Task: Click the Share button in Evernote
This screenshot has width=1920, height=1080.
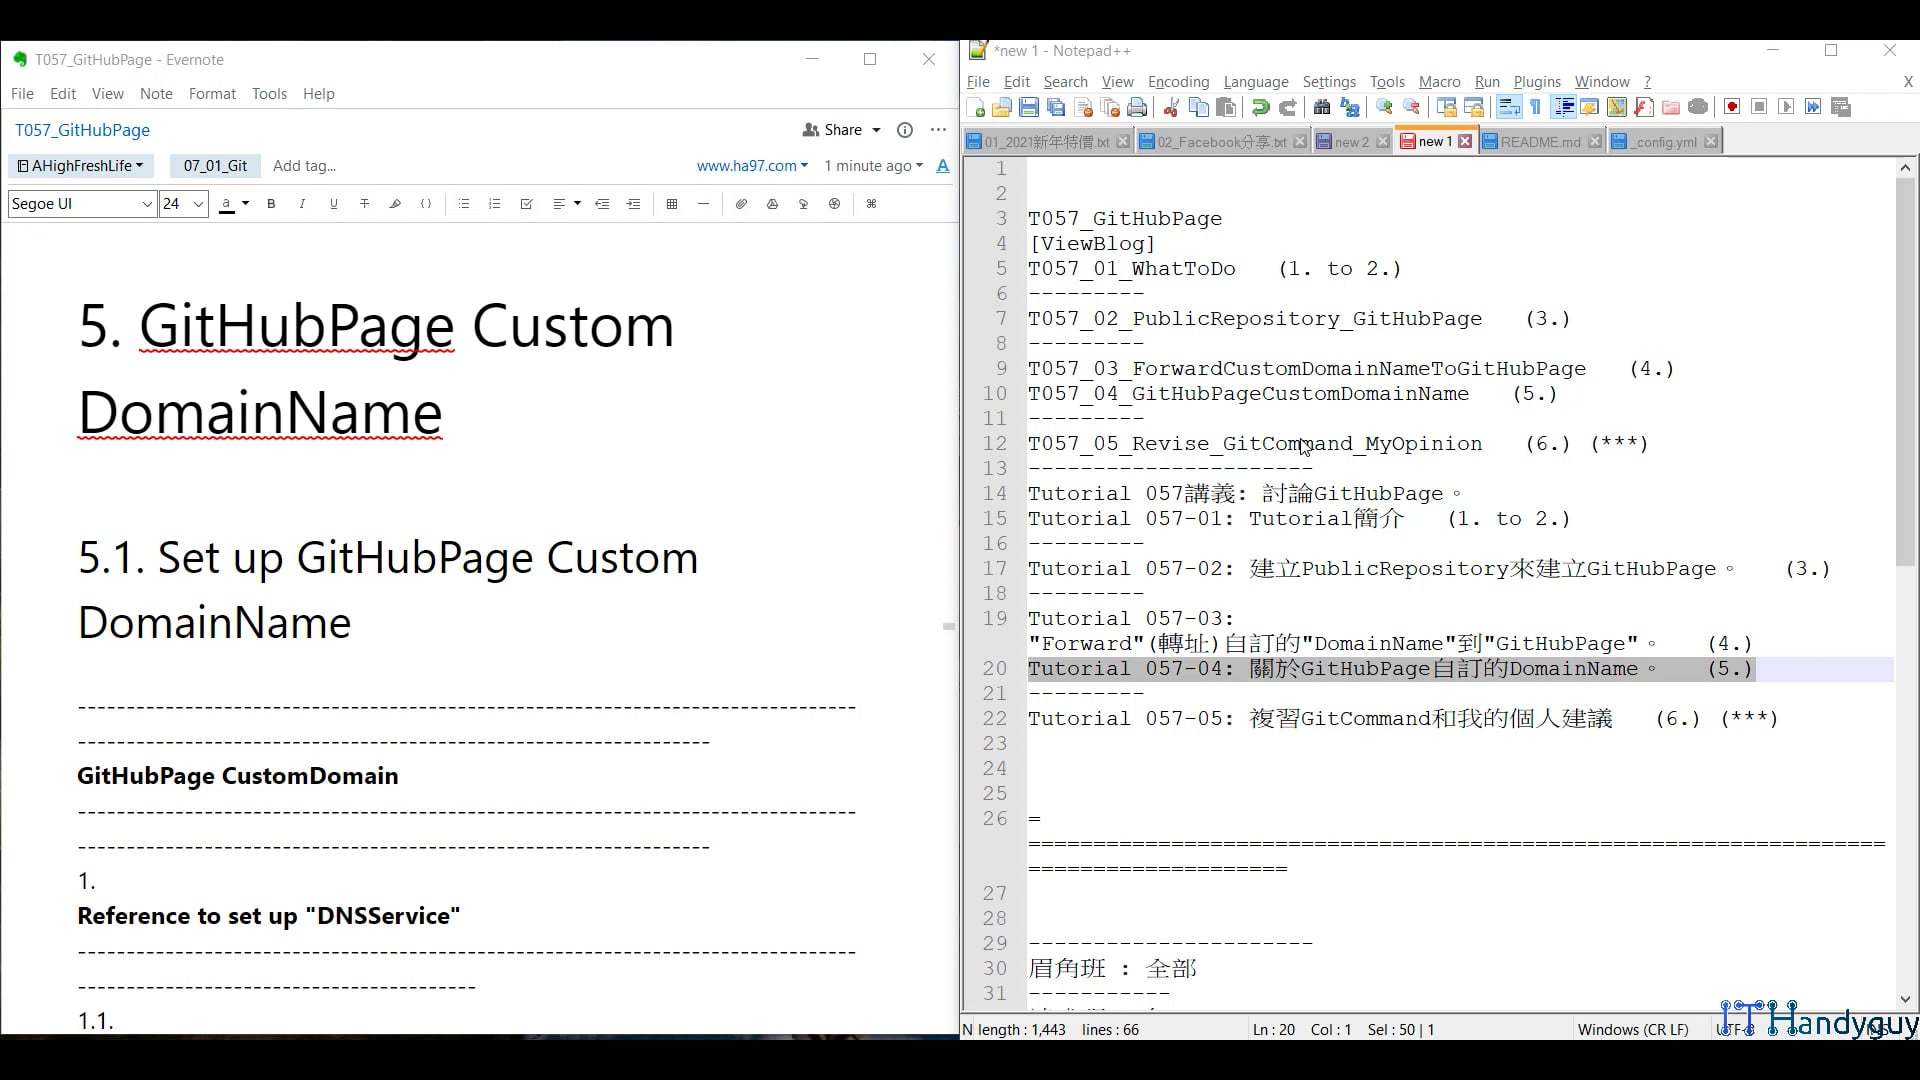Action: pos(840,129)
